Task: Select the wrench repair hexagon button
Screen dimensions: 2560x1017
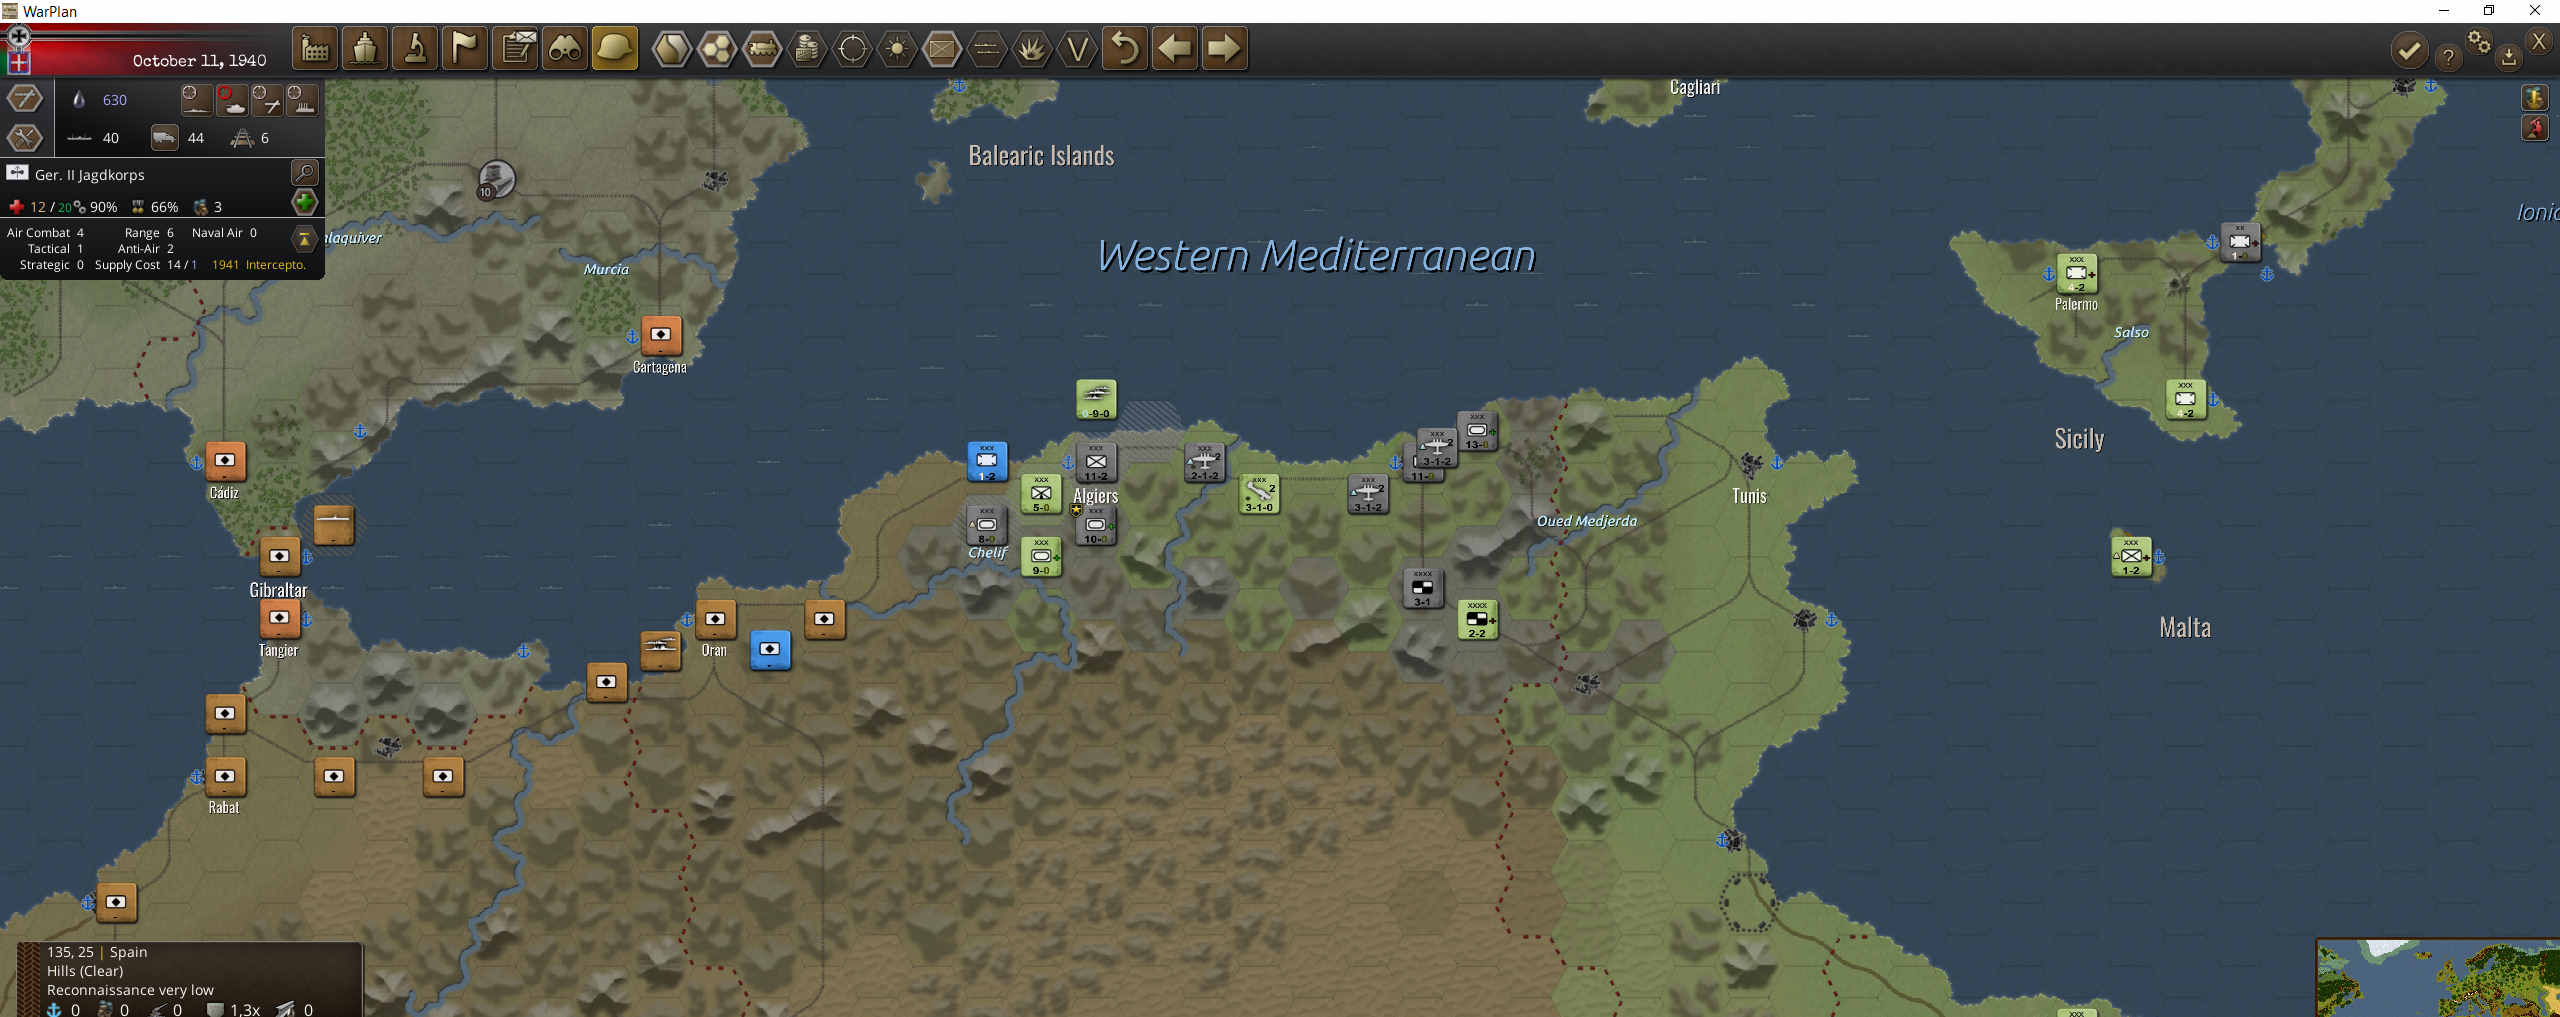Action: click(x=25, y=137)
